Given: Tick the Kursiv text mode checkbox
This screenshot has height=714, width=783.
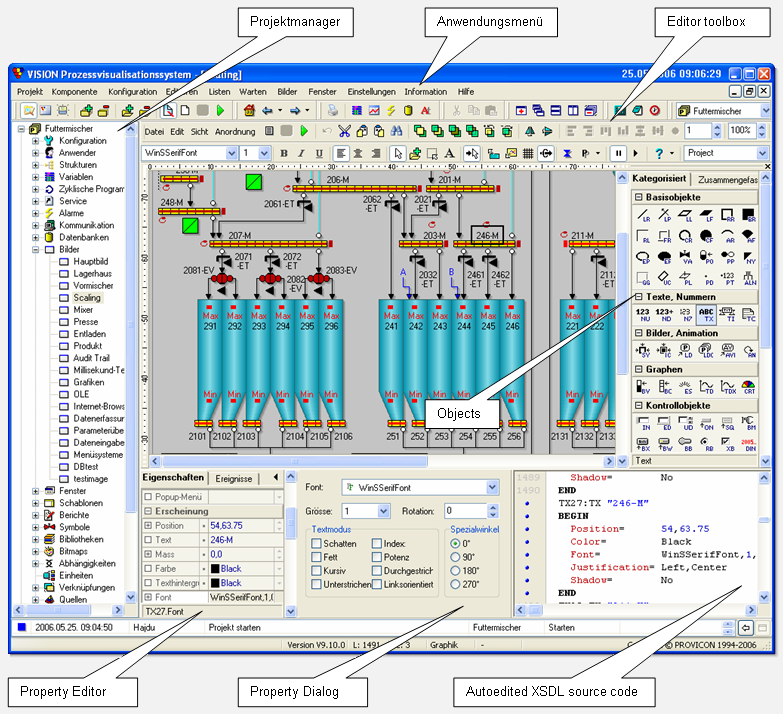Looking at the screenshot, I should tap(316, 570).
